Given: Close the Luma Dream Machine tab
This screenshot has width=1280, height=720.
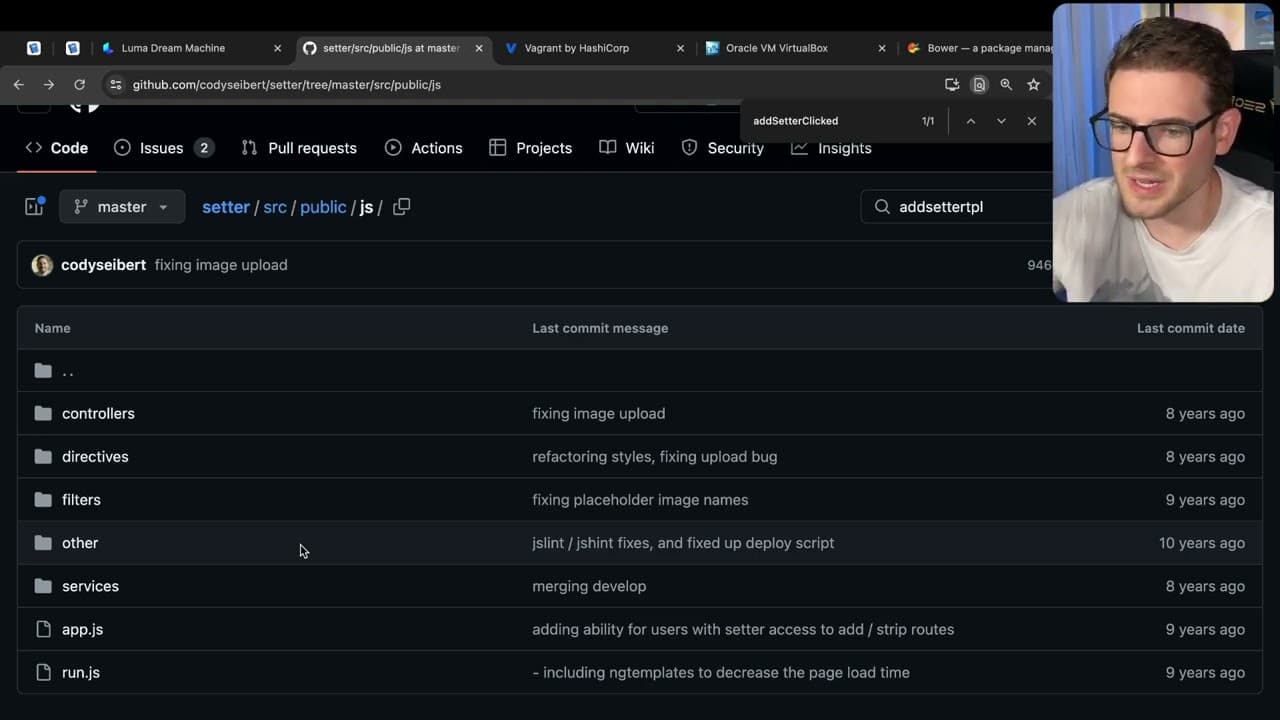Looking at the screenshot, I should [x=277, y=48].
